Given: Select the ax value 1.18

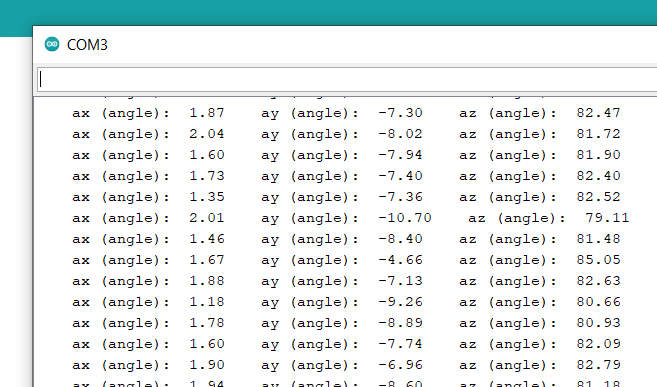Looking at the screenshot, I should tap(207, 302).
